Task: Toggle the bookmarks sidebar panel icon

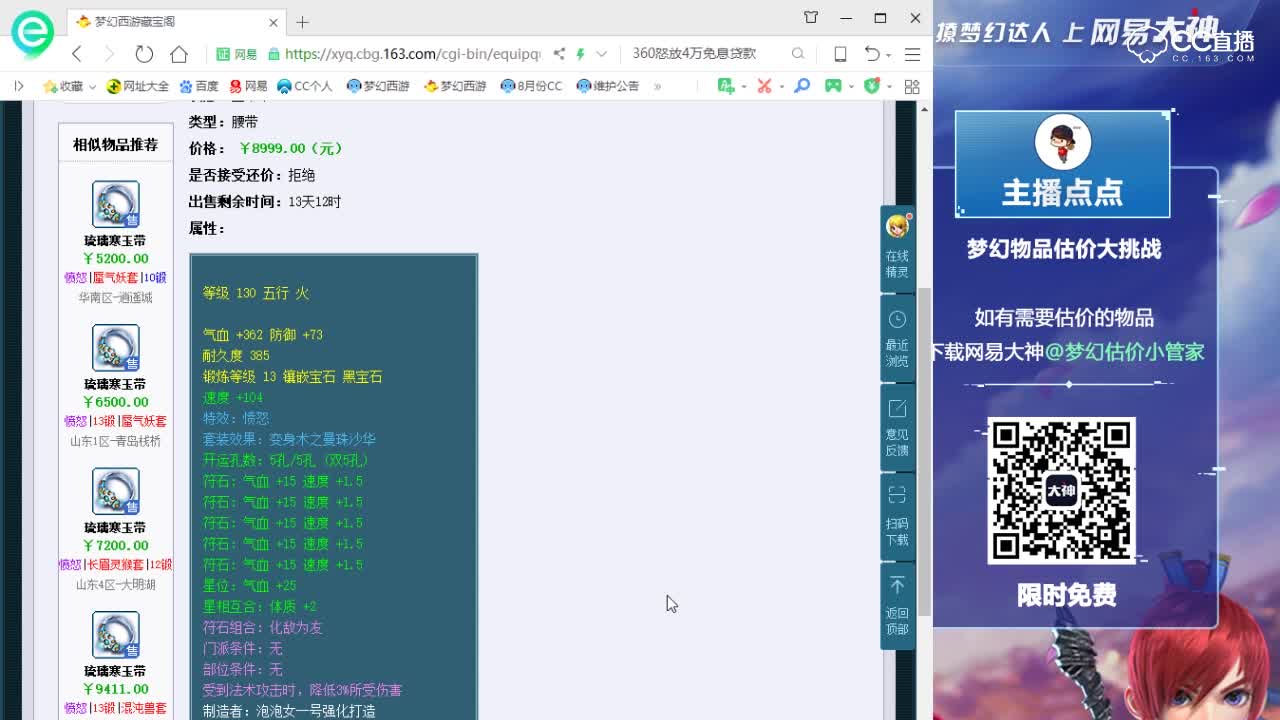Action: 18,86
